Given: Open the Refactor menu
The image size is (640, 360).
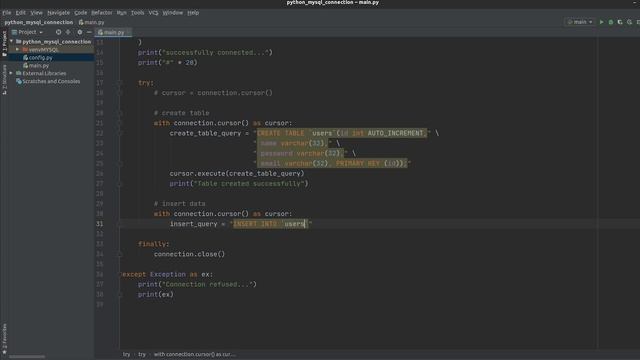Looking at the screenshot, I should coord(102,13).
